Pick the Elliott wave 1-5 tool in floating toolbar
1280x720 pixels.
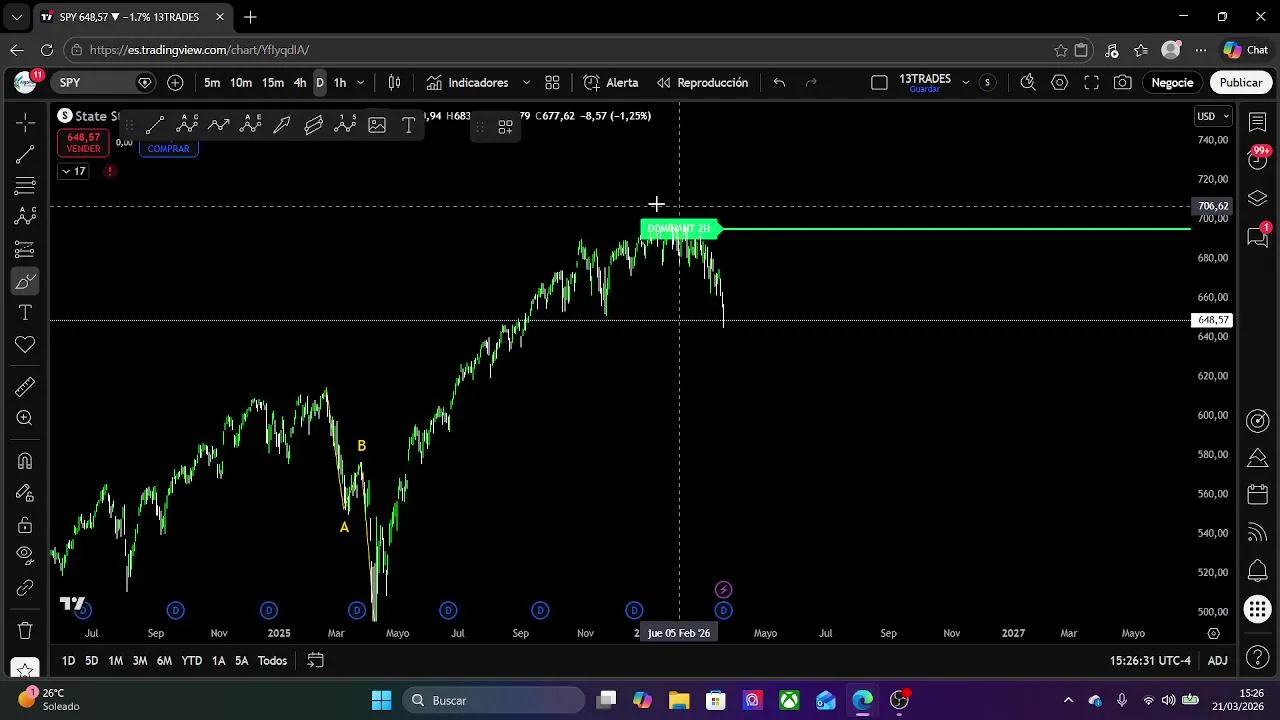point(250,125)
